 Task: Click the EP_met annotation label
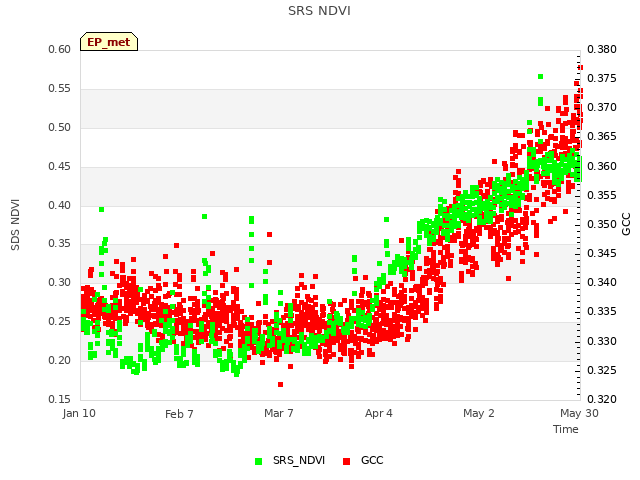coord(109,42)
